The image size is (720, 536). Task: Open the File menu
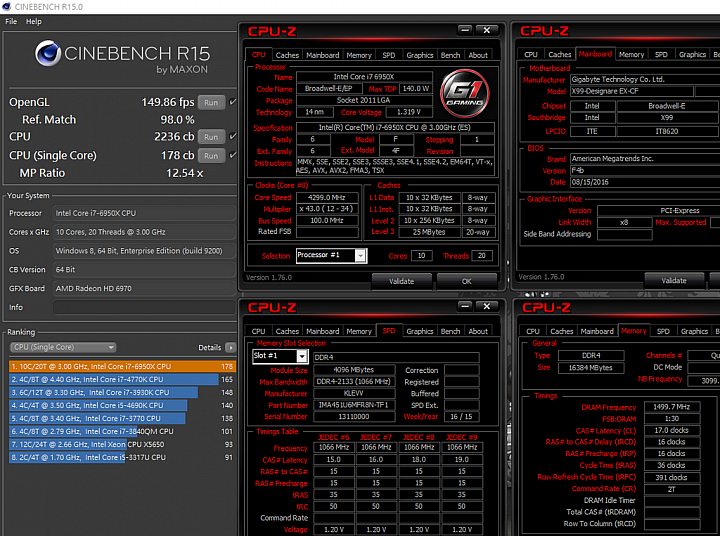[x=11, y=22]
